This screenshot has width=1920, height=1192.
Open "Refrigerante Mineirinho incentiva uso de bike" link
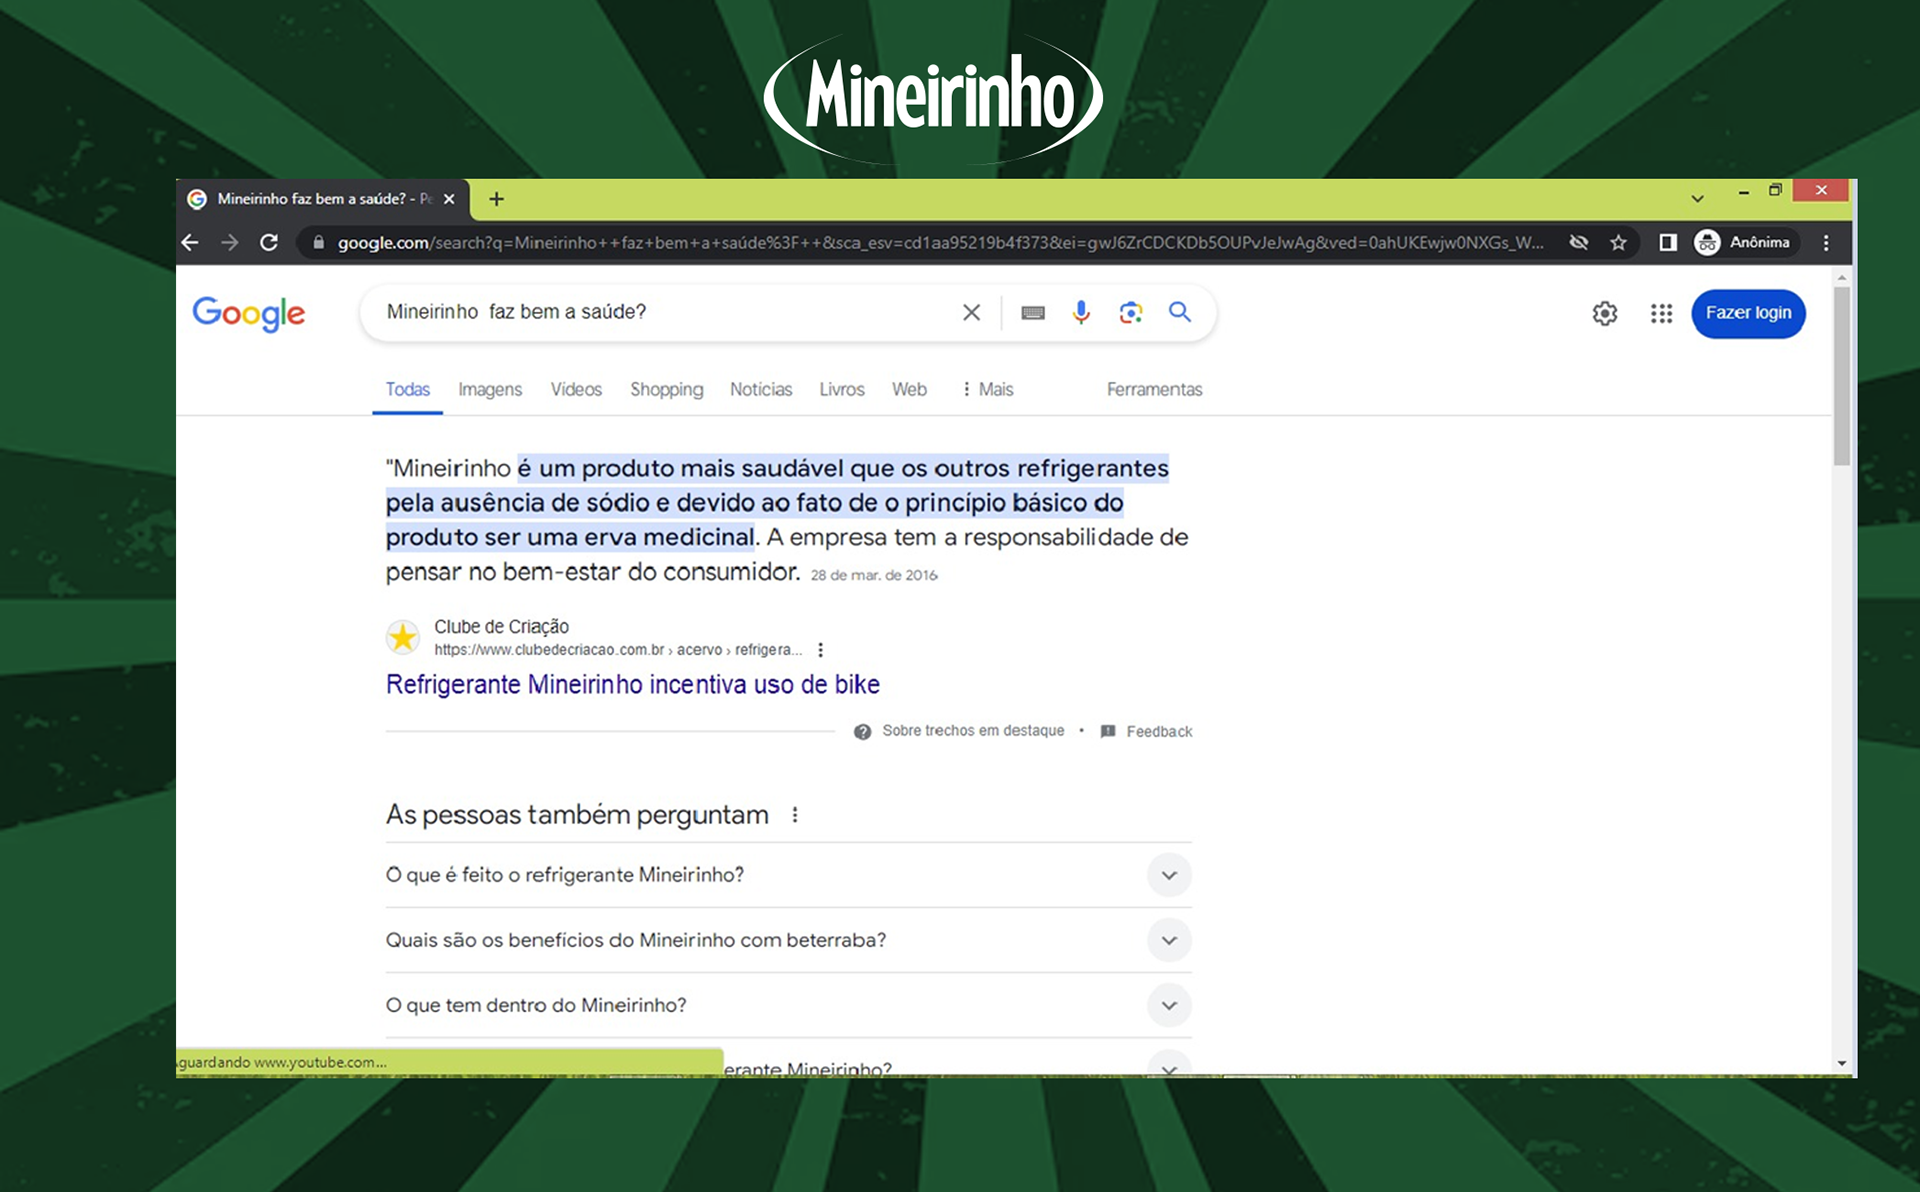click(x=633, y=685)
